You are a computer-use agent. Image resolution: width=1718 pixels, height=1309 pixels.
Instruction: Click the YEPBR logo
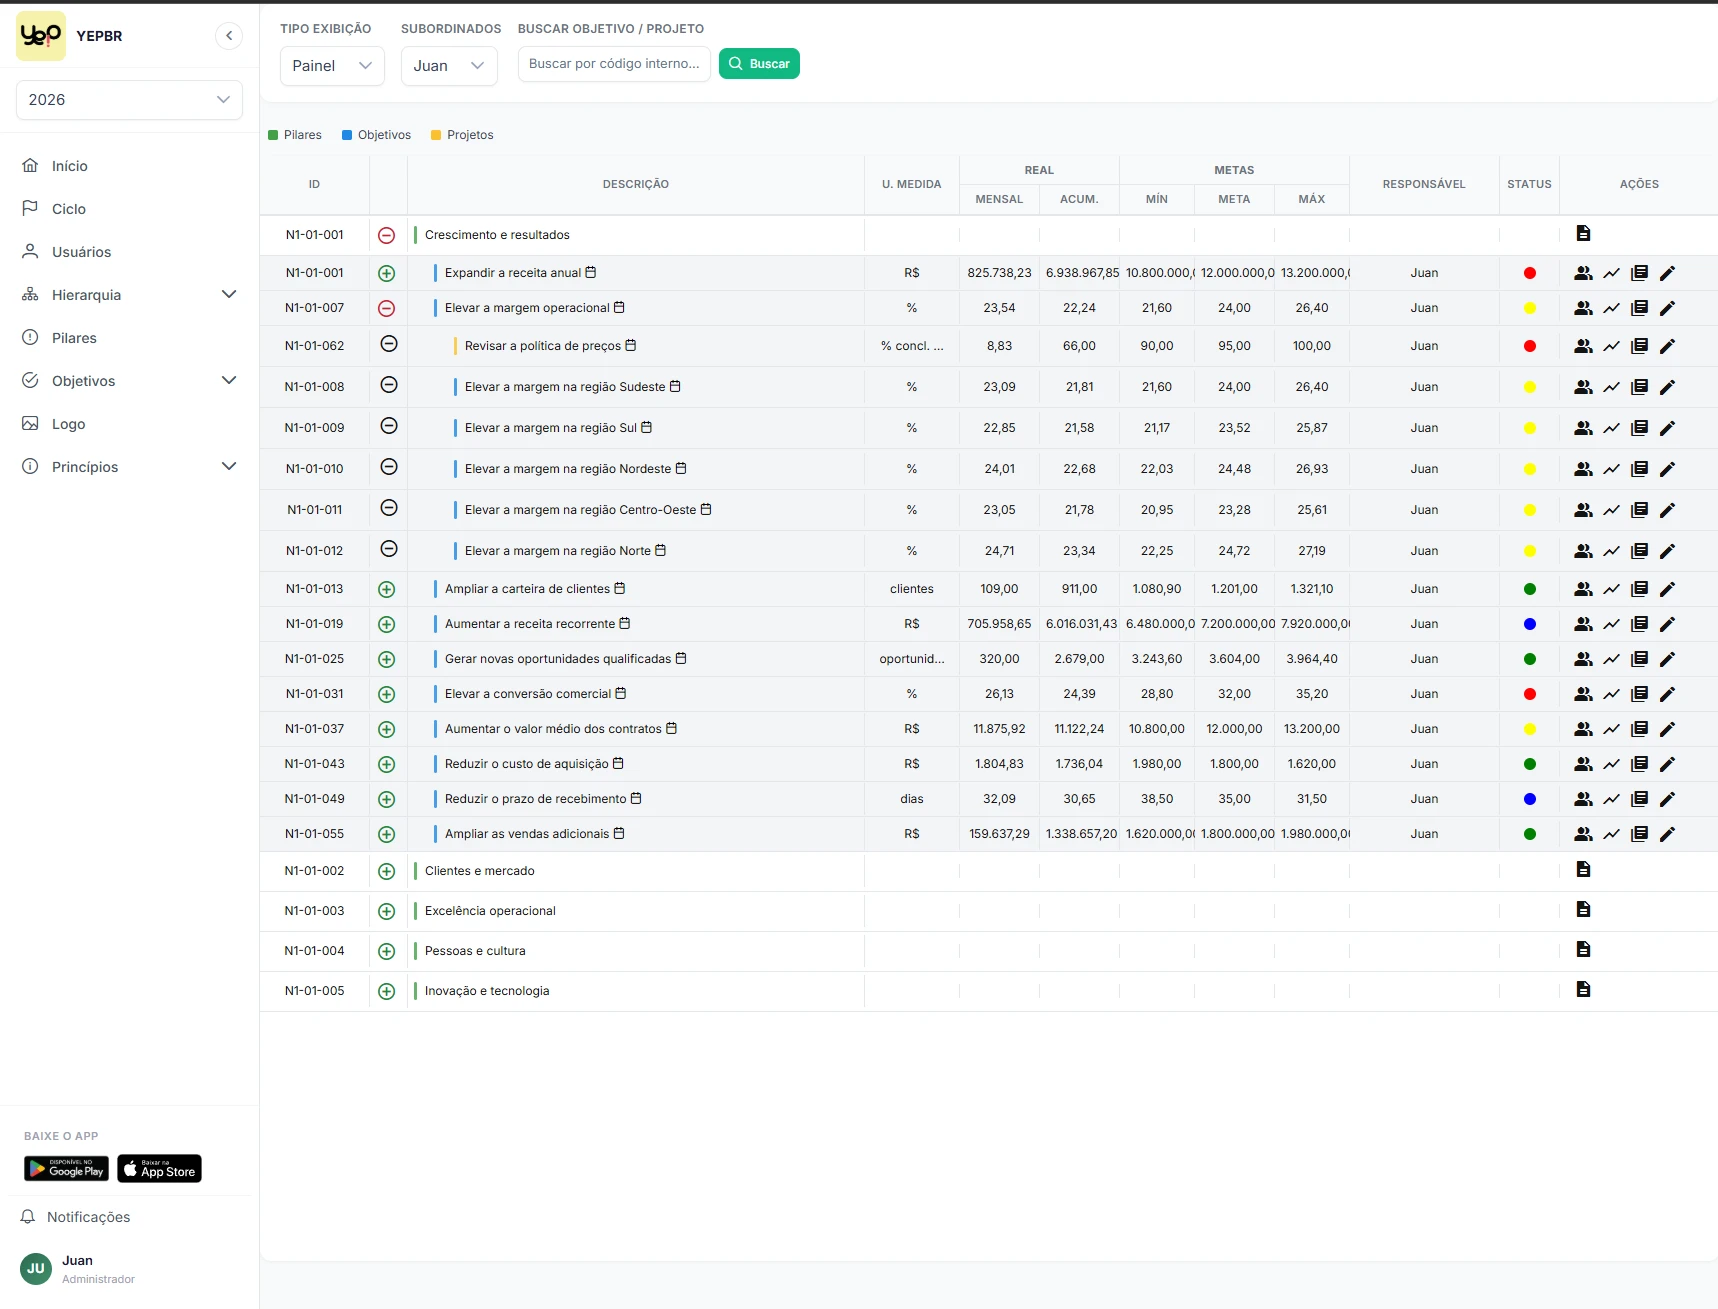tap(41, 36)
